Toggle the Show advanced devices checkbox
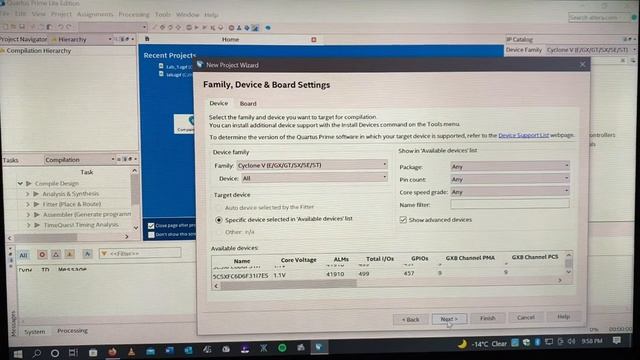640x360 pixels. 403,220
